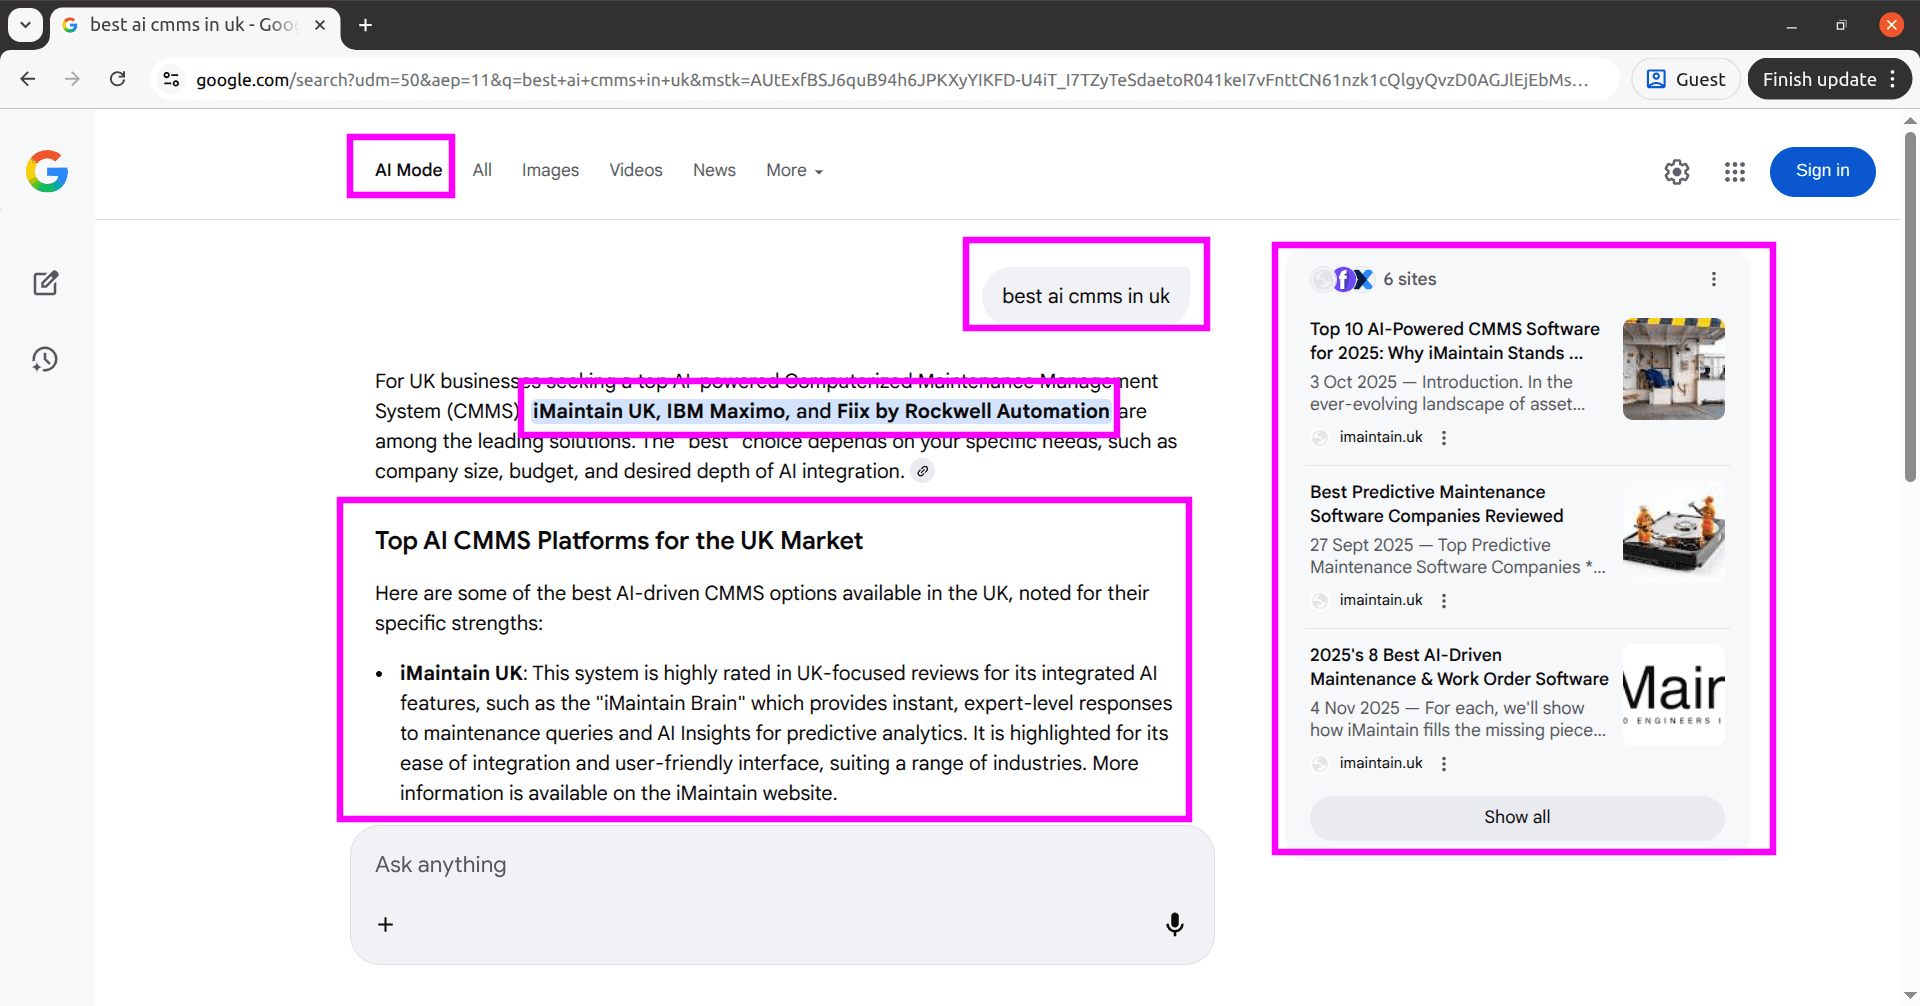The width and height of the screenshot is (1920, 1006).
Task: Open the three-dot menu on the sources panel
Action: pos(1714,279)
